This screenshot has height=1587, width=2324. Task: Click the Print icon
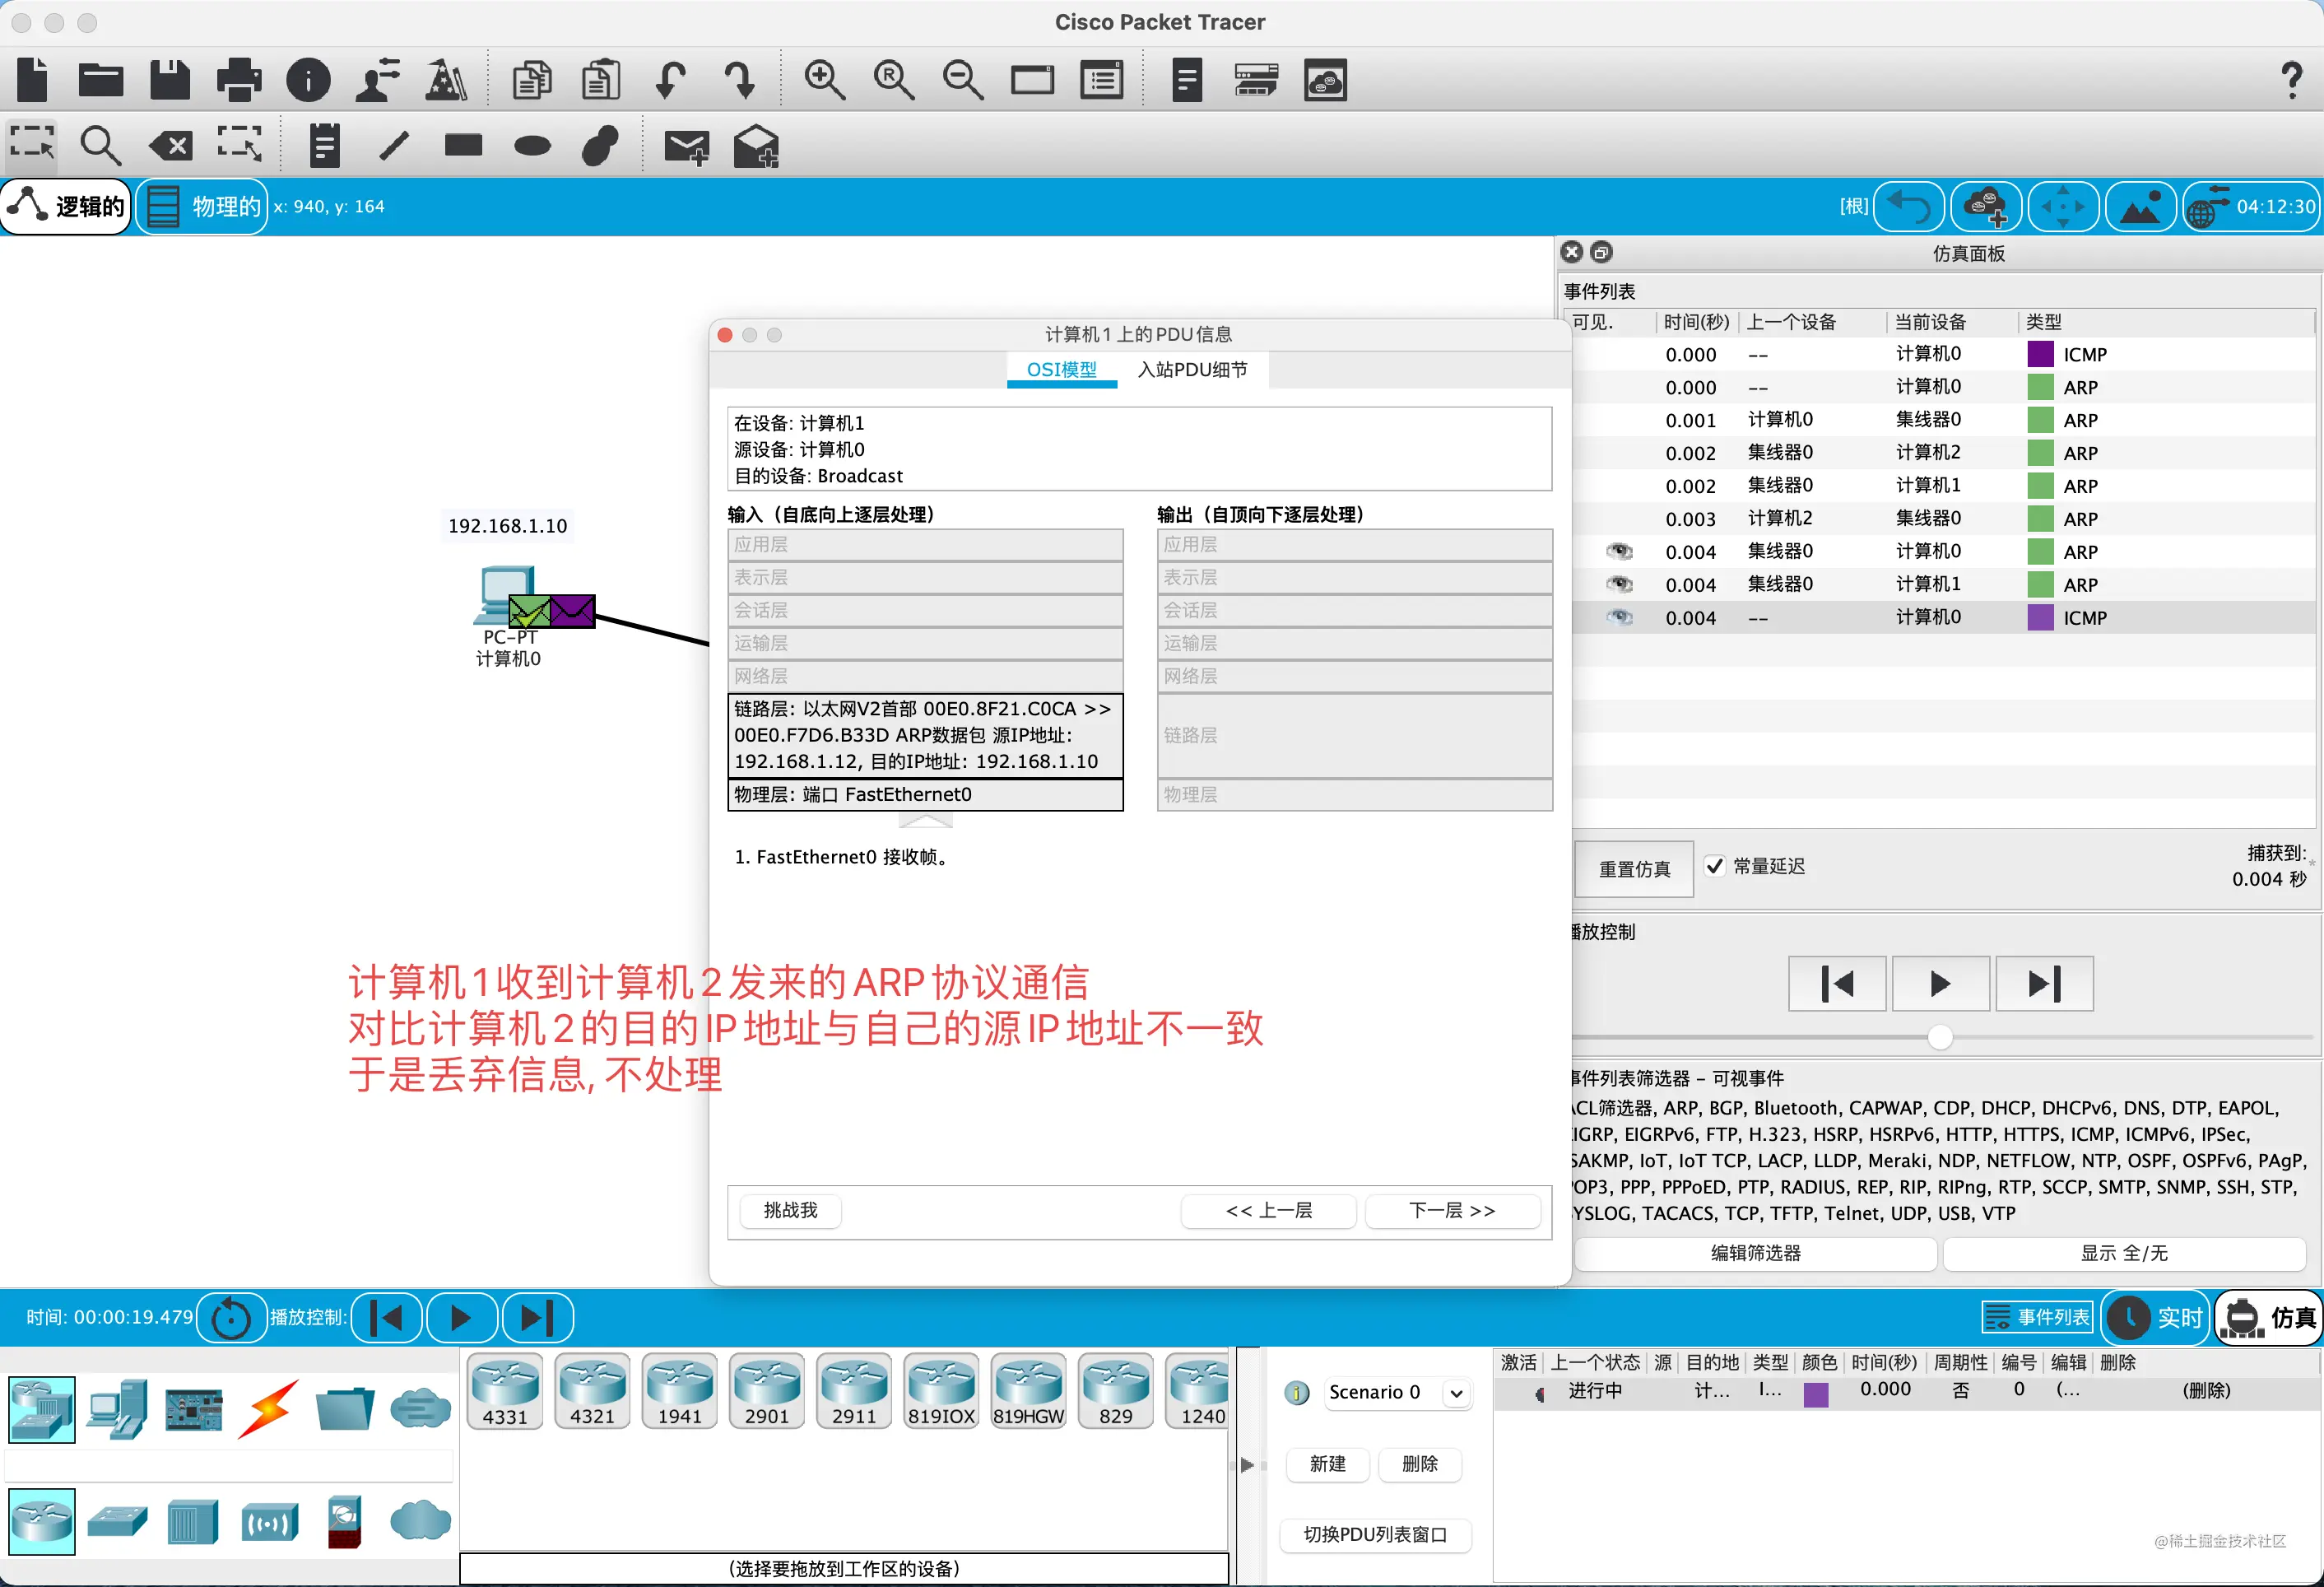pyautogui.click(x=239, y=80)
